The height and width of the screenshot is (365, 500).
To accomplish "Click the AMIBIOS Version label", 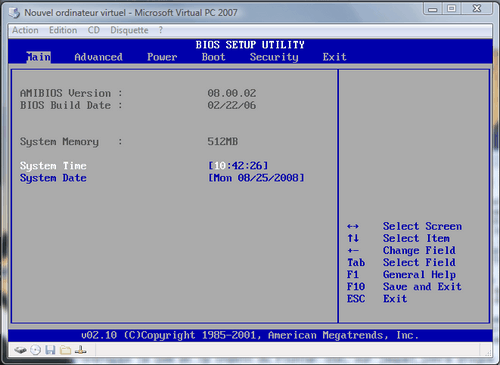I will coord(71,93).
